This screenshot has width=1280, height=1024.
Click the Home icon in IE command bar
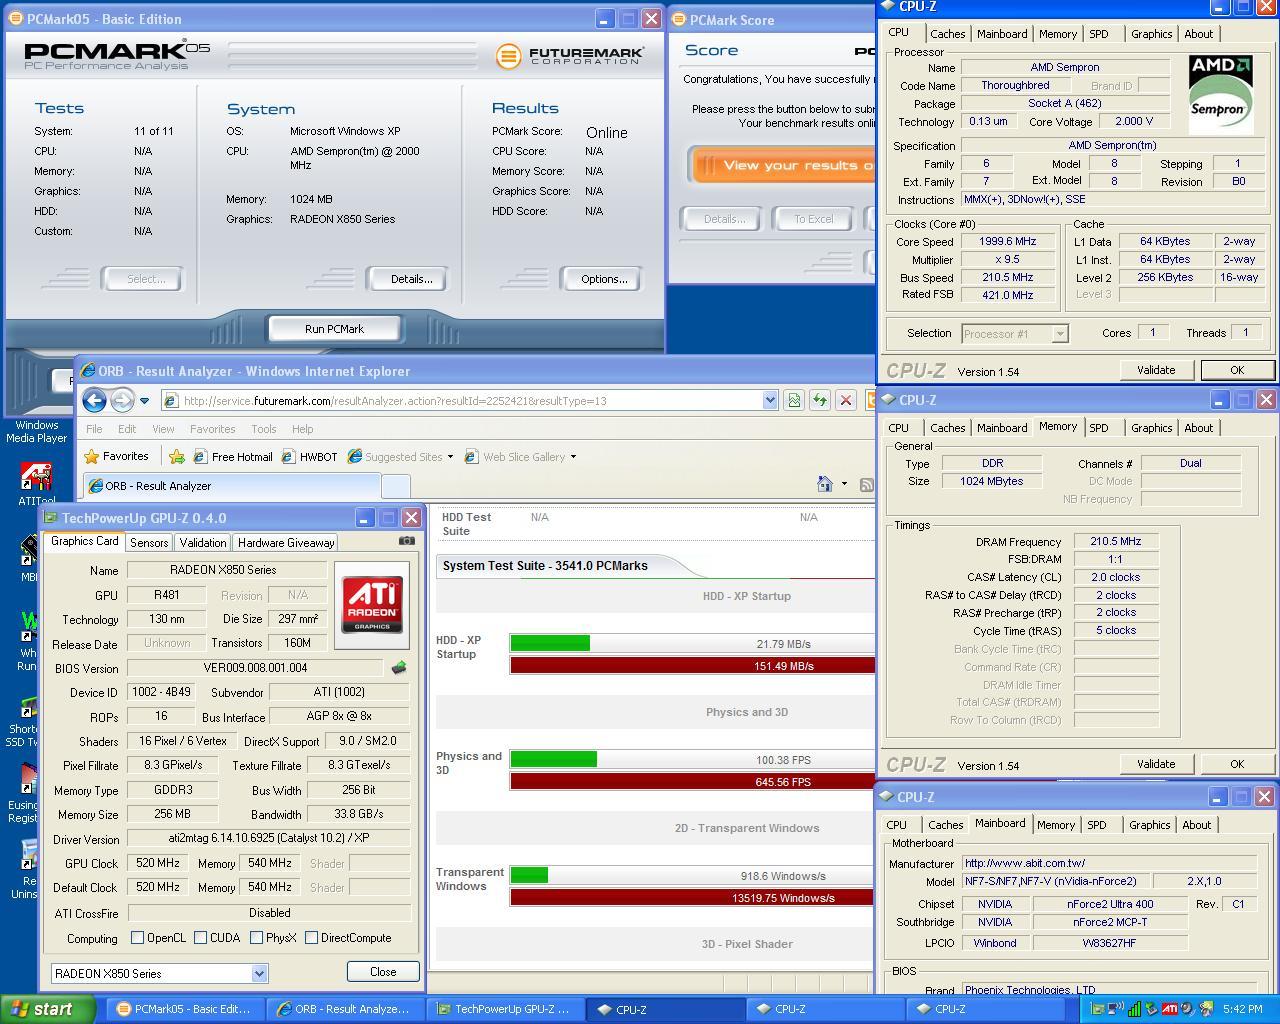click(x=825, y=484)
